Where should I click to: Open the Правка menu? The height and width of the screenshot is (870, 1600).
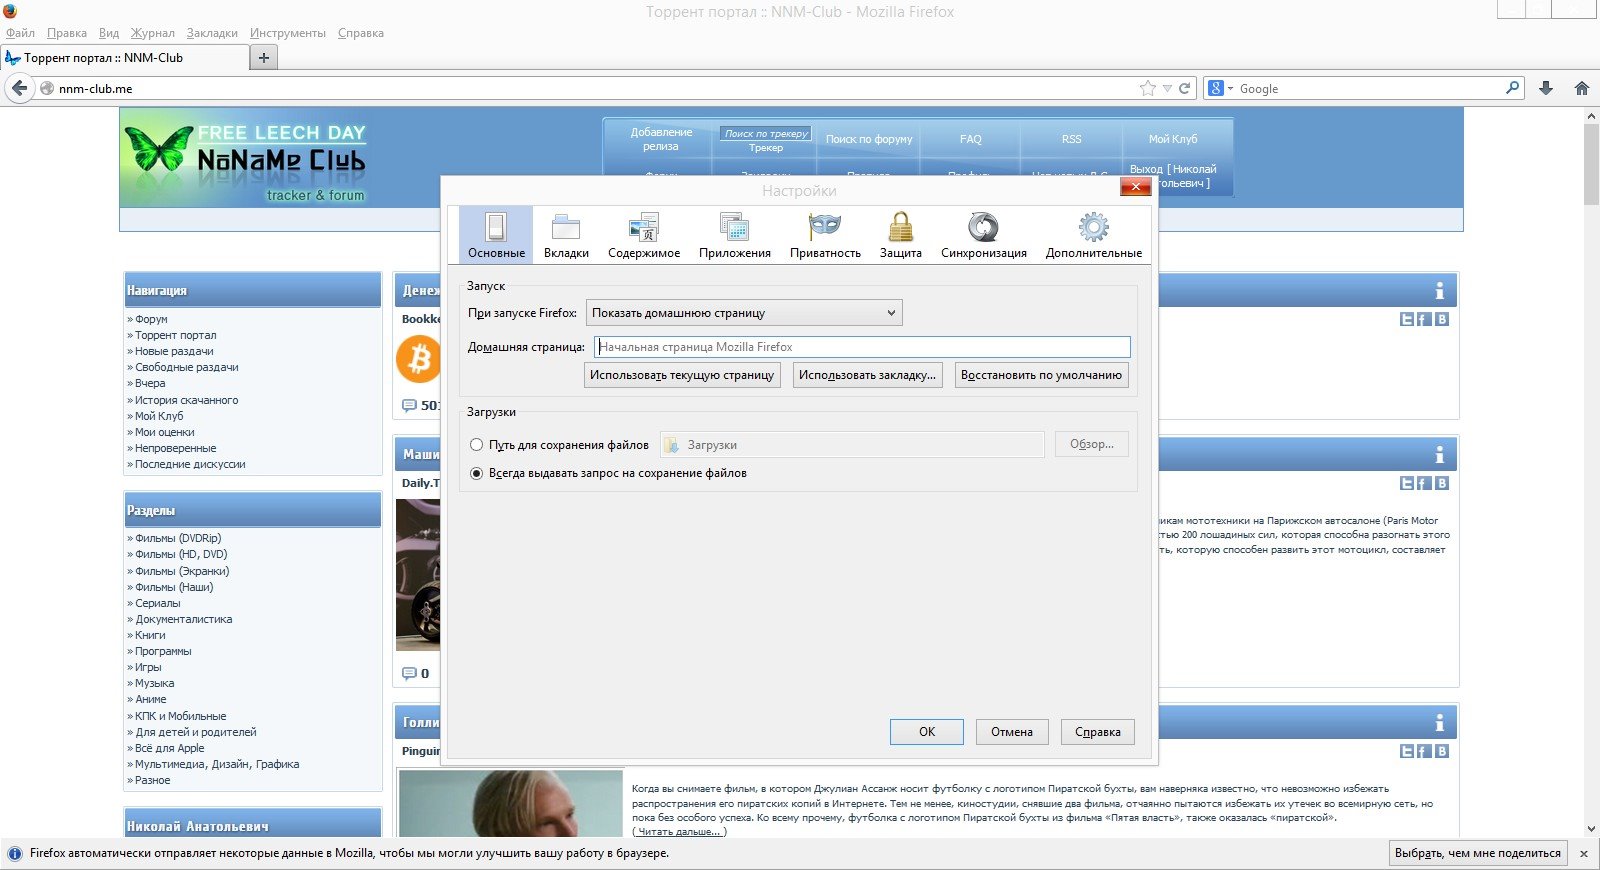(67, 33)
